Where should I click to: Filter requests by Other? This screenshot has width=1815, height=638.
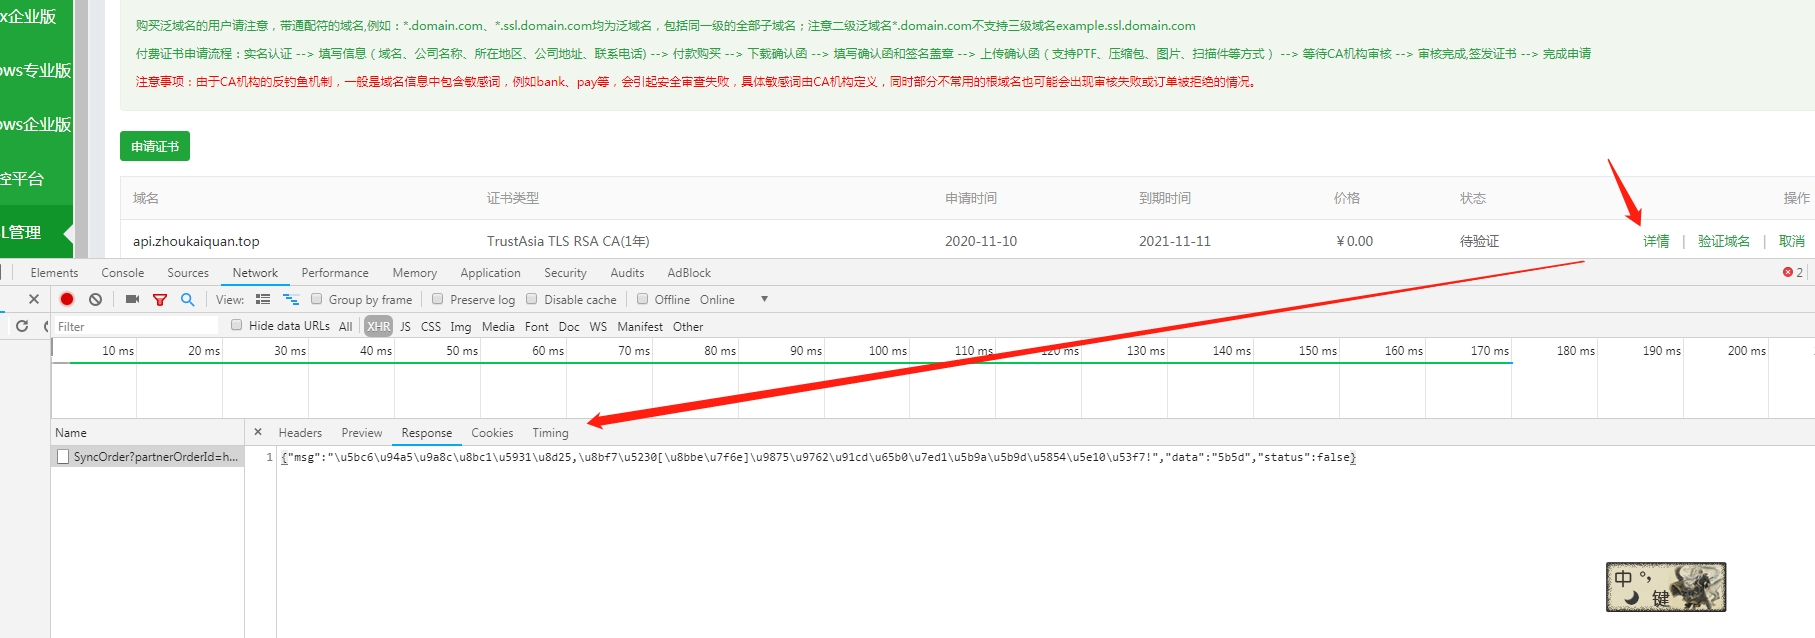(x=688, y=326)
